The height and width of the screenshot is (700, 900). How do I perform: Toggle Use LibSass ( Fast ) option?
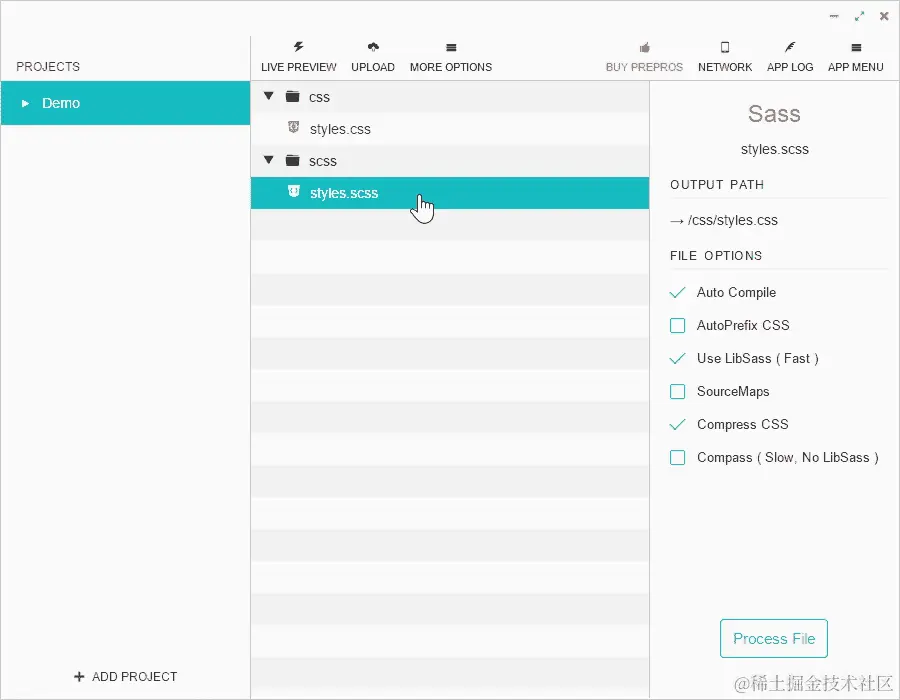point(677,359)
